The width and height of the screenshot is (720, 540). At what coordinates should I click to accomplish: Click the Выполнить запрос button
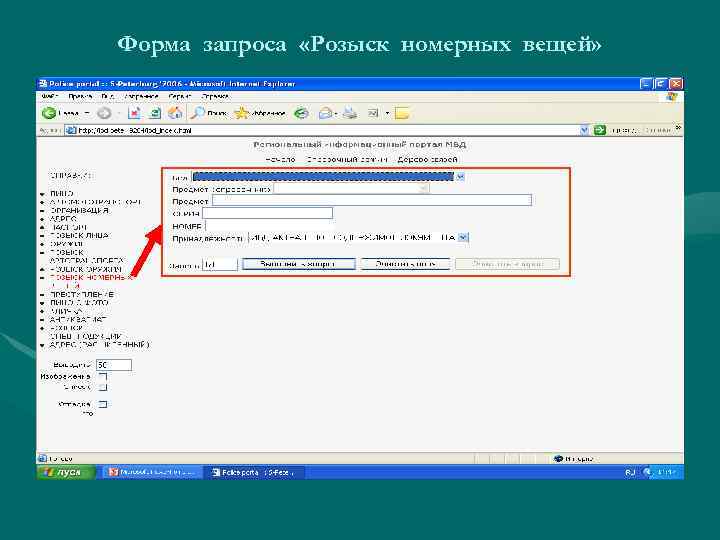point(298,264)
